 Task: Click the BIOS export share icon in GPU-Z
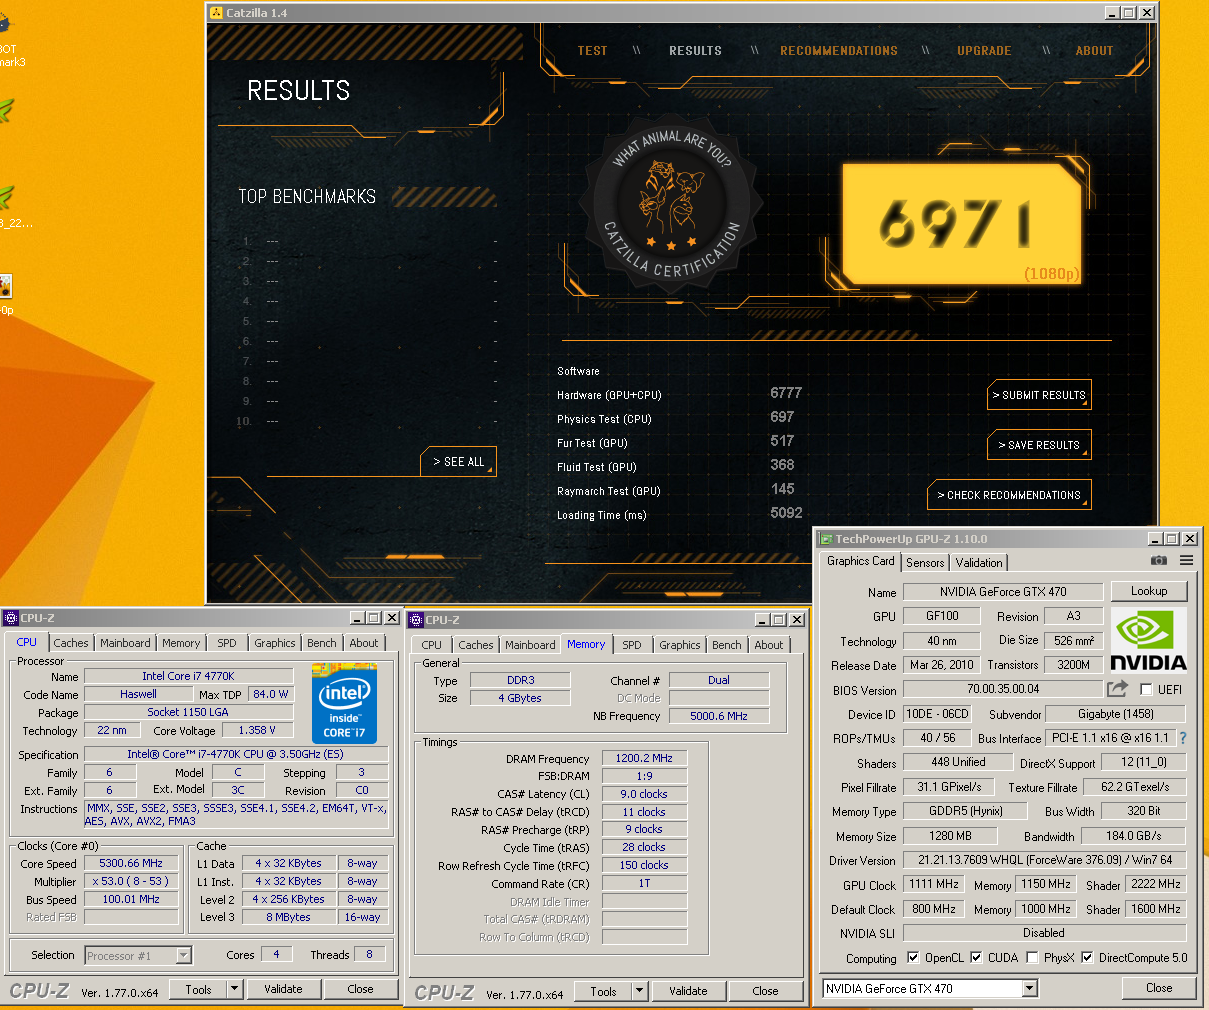point(1117,689)
